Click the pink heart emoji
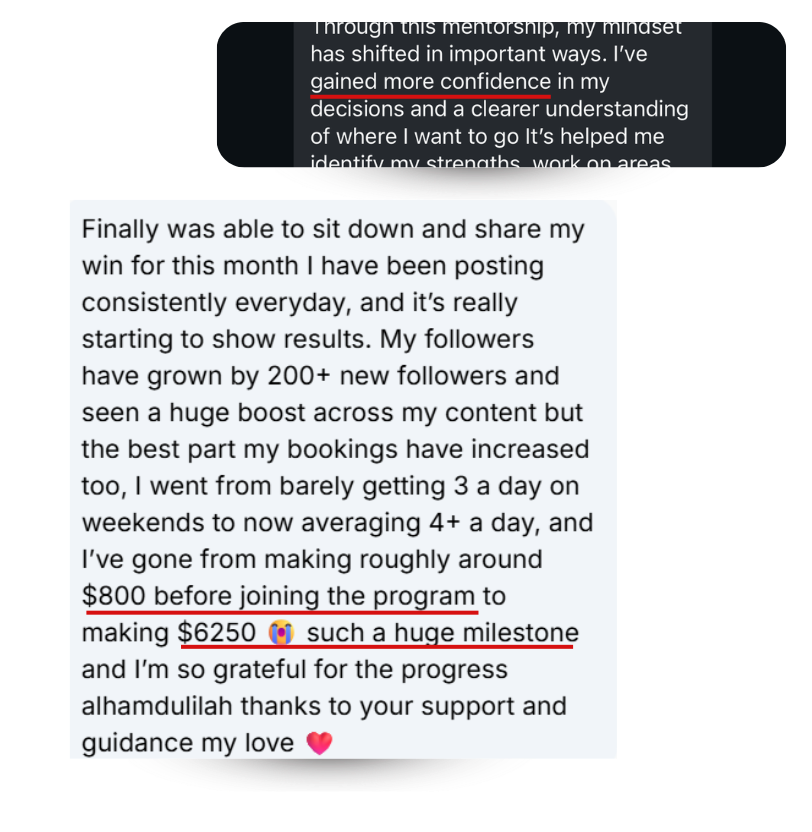The width and height of the screenshot is (812, 832). [319, 743]
